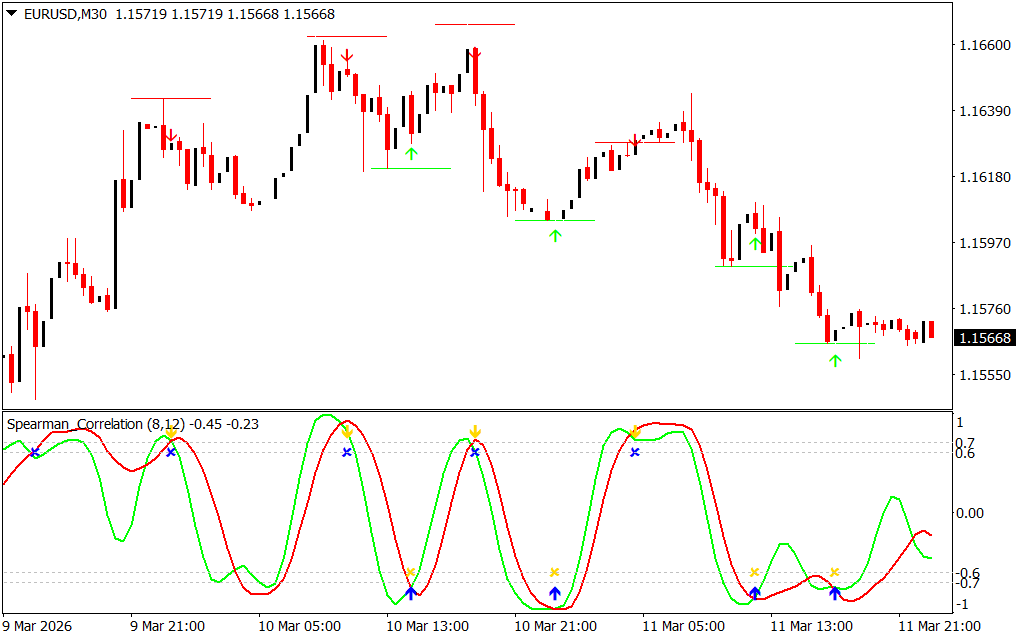Select the highest red resistance line on chart

pyautogui.click(x=475, y=24)
